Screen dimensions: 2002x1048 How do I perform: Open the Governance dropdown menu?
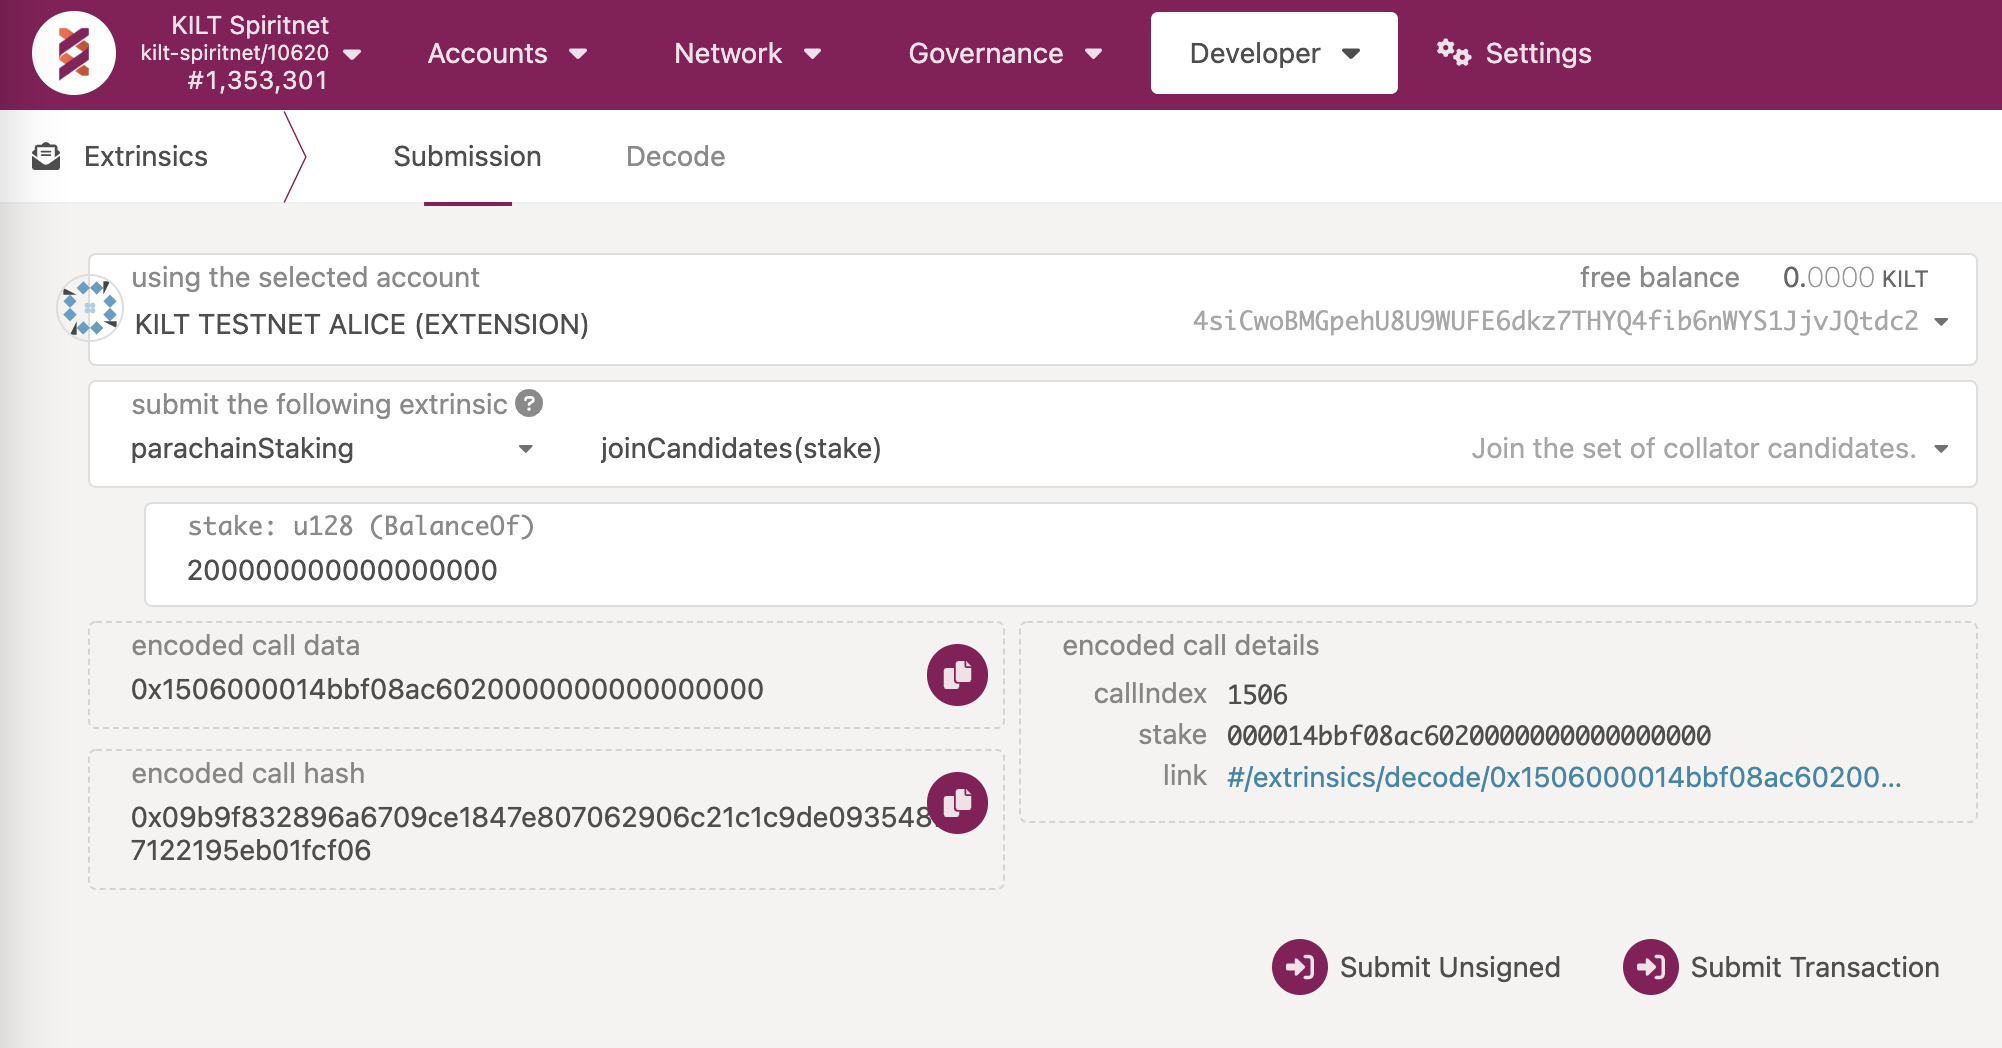point(1004,54)
